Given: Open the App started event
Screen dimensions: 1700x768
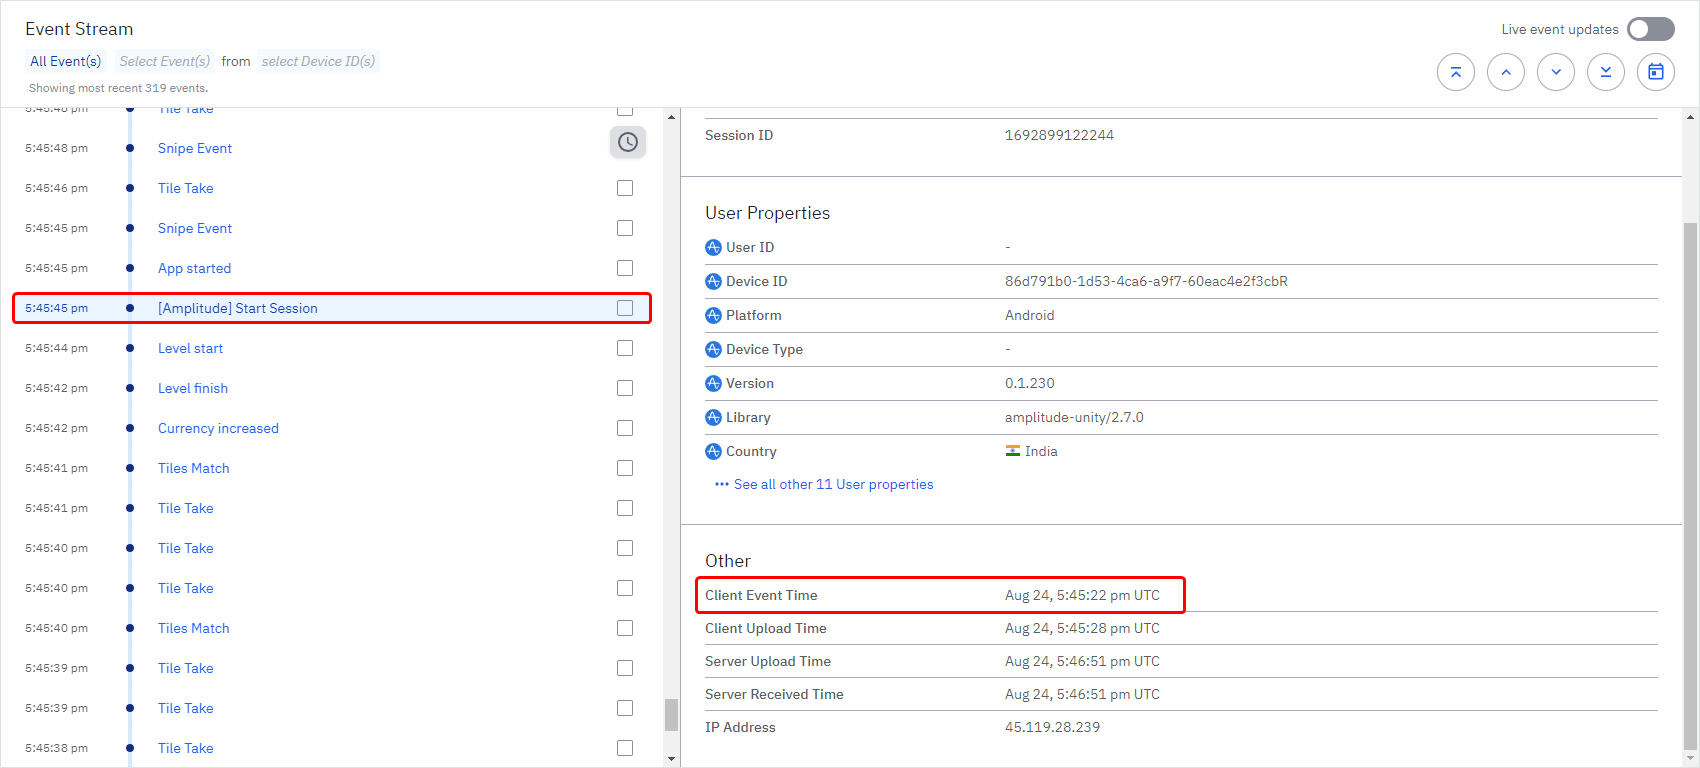Looking at the screenshot, I should pos(194,268).
